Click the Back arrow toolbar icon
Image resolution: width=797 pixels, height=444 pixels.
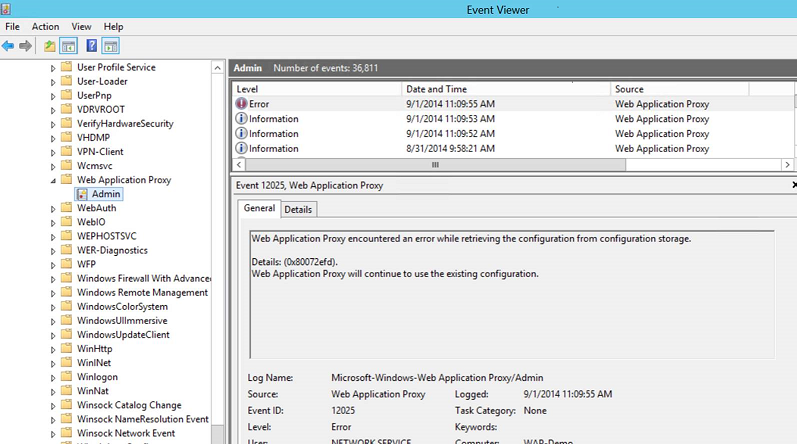[9, 46]
